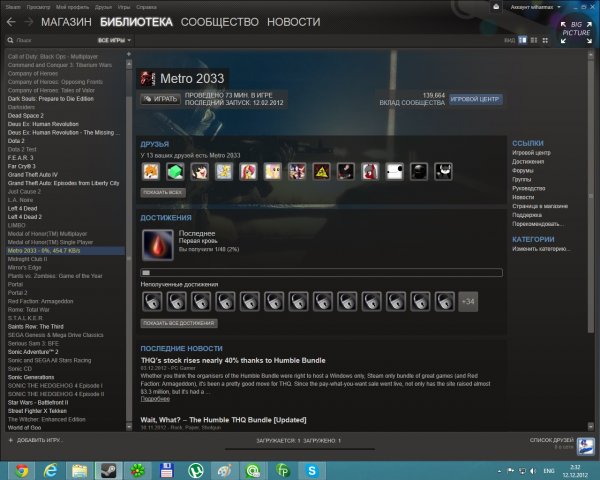Open THQ's stock rises news headline
The width and height of the screenshot is (600, 480).
[233, 360]
